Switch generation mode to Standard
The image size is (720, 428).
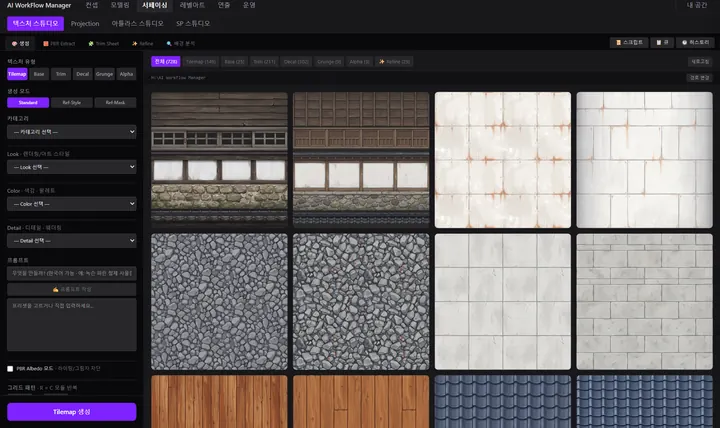click(28, 102)
